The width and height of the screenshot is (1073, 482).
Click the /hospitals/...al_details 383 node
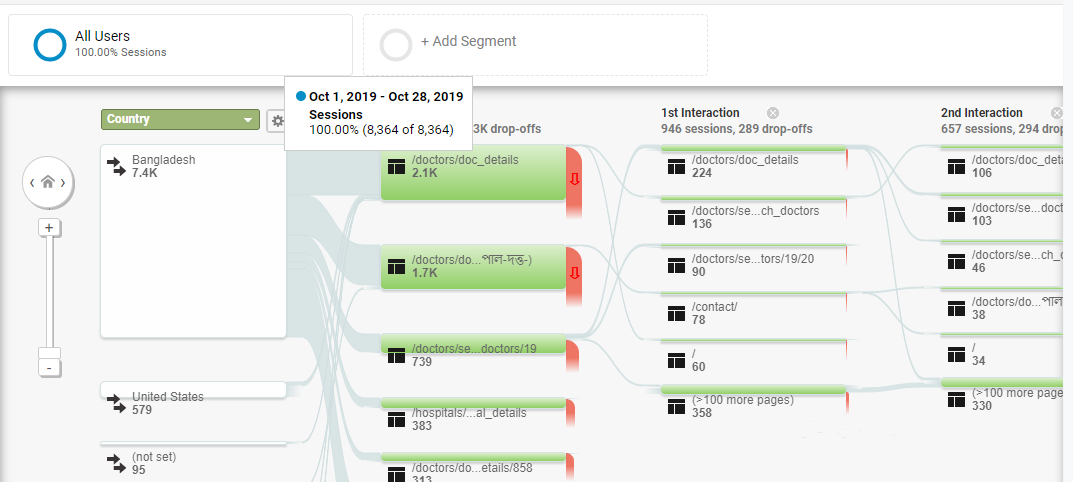474,414
